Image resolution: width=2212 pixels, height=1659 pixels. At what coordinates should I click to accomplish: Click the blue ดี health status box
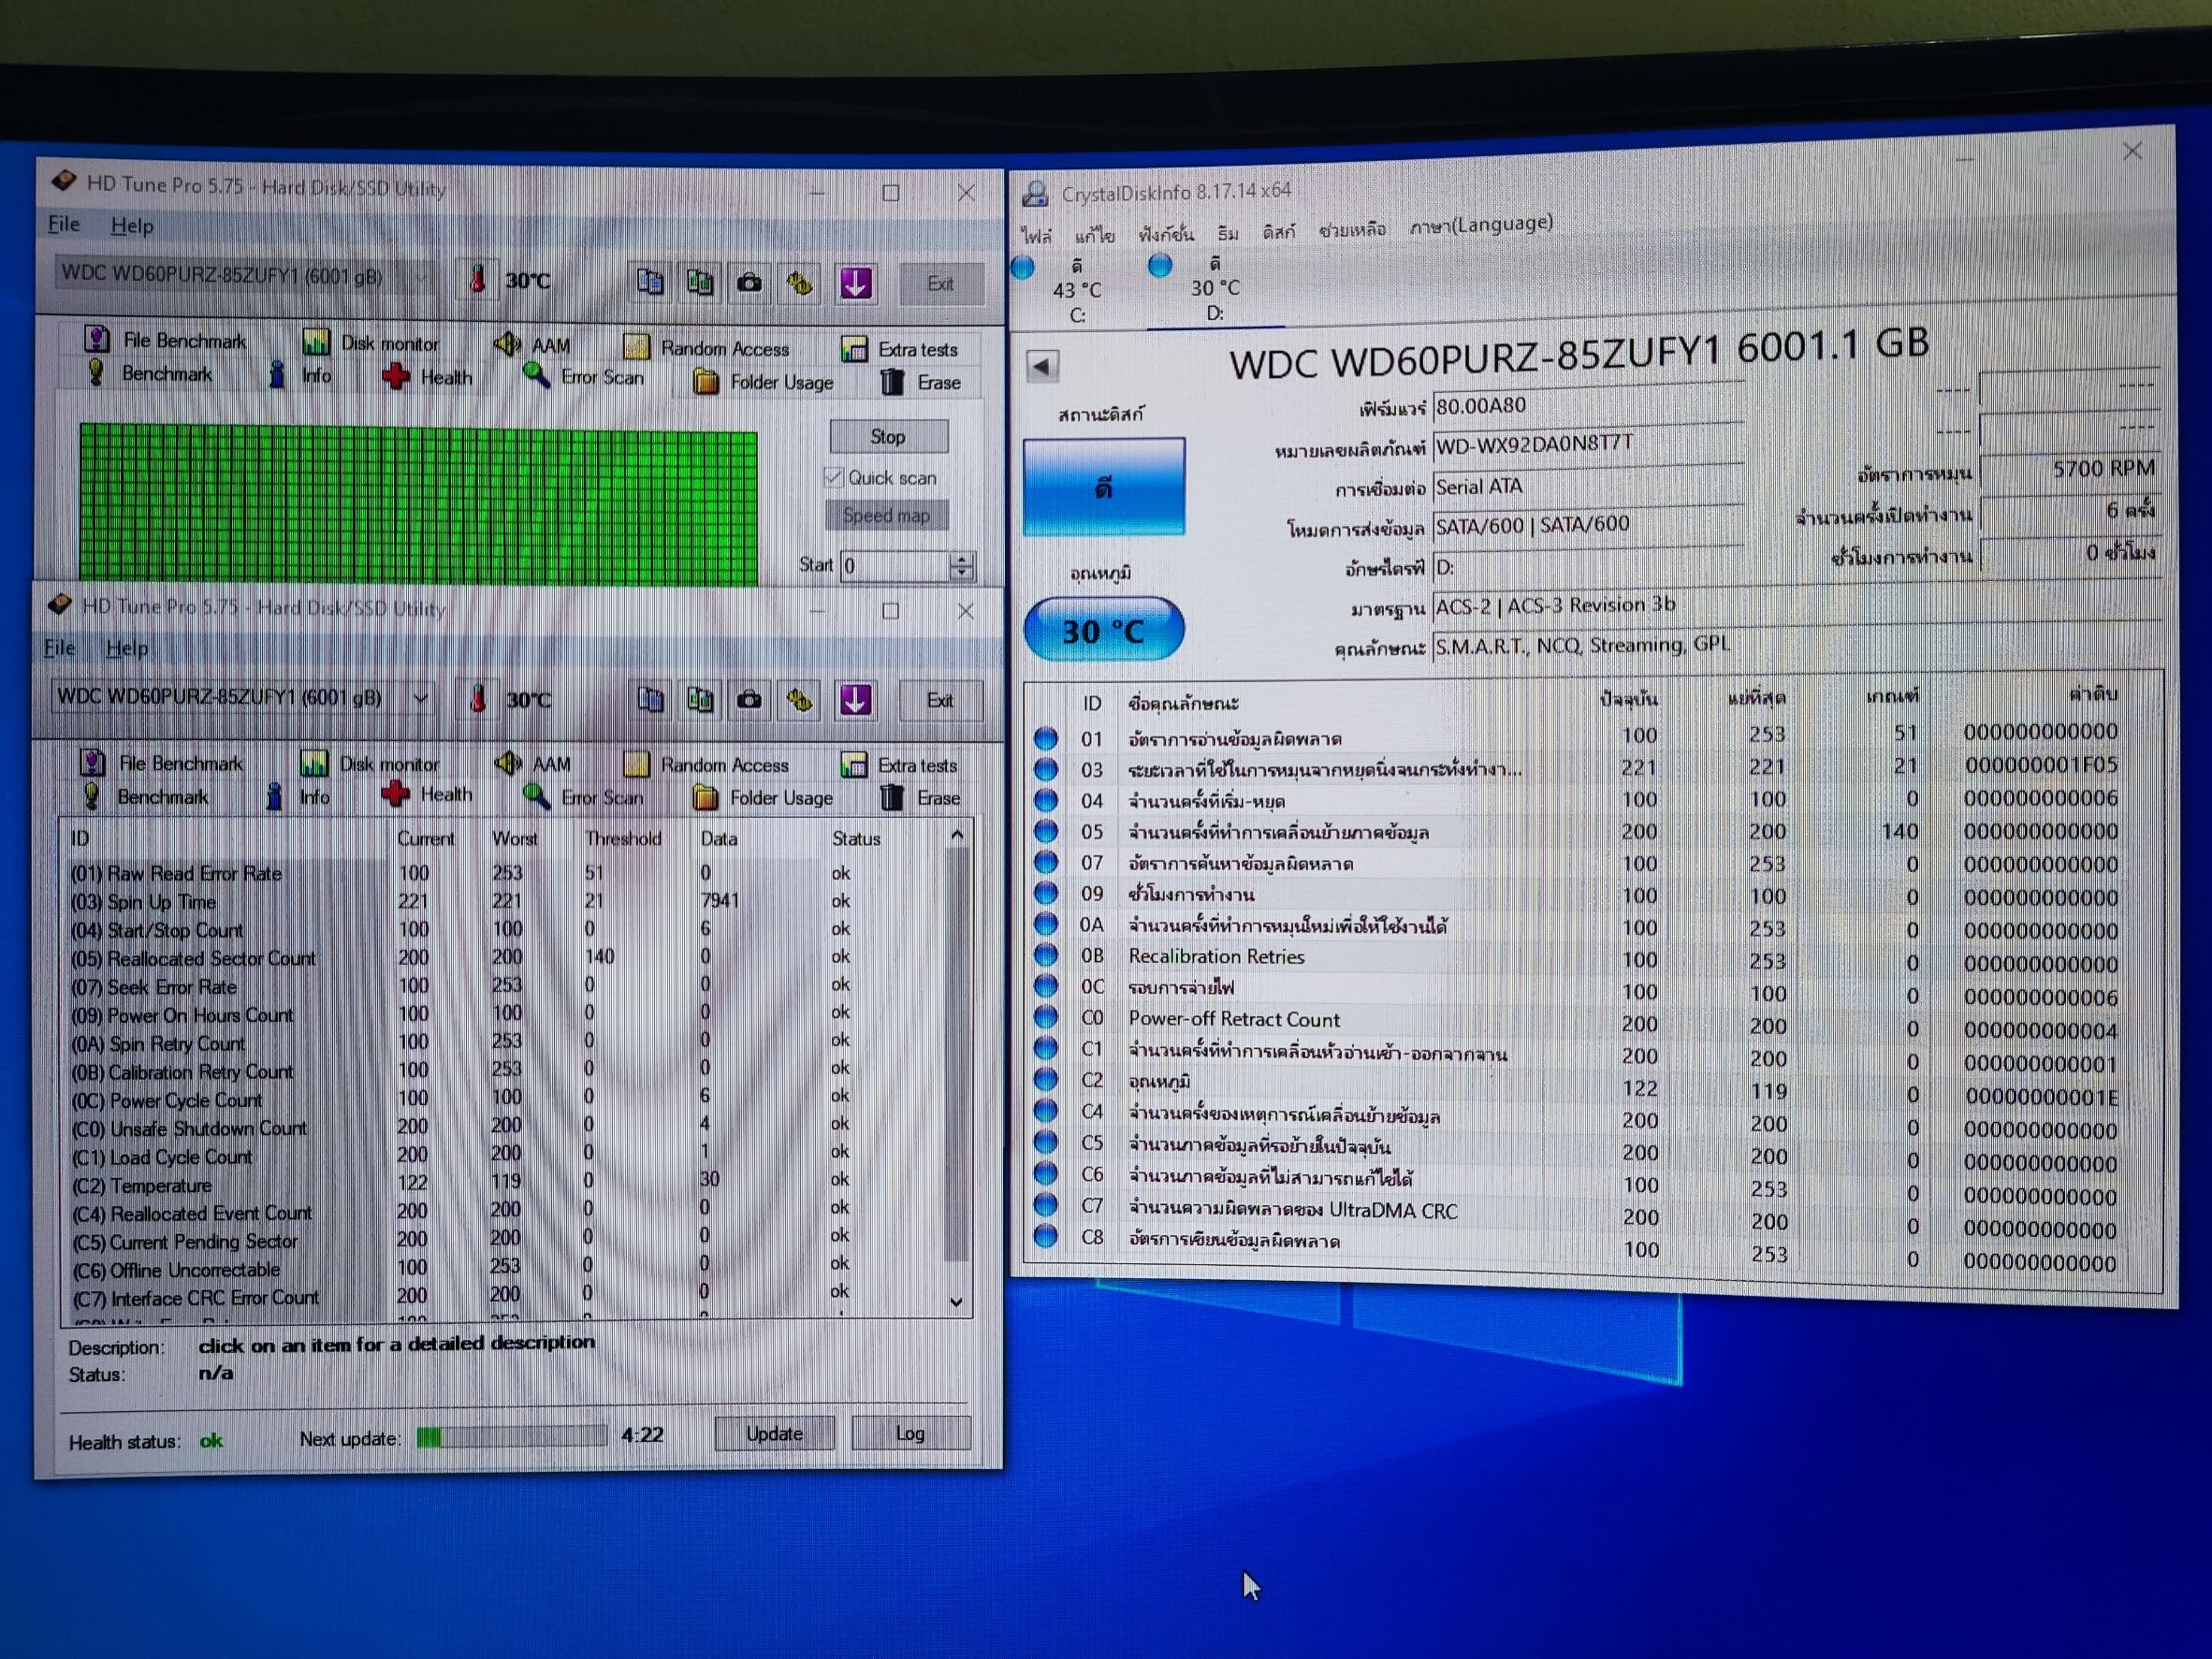1104,487
